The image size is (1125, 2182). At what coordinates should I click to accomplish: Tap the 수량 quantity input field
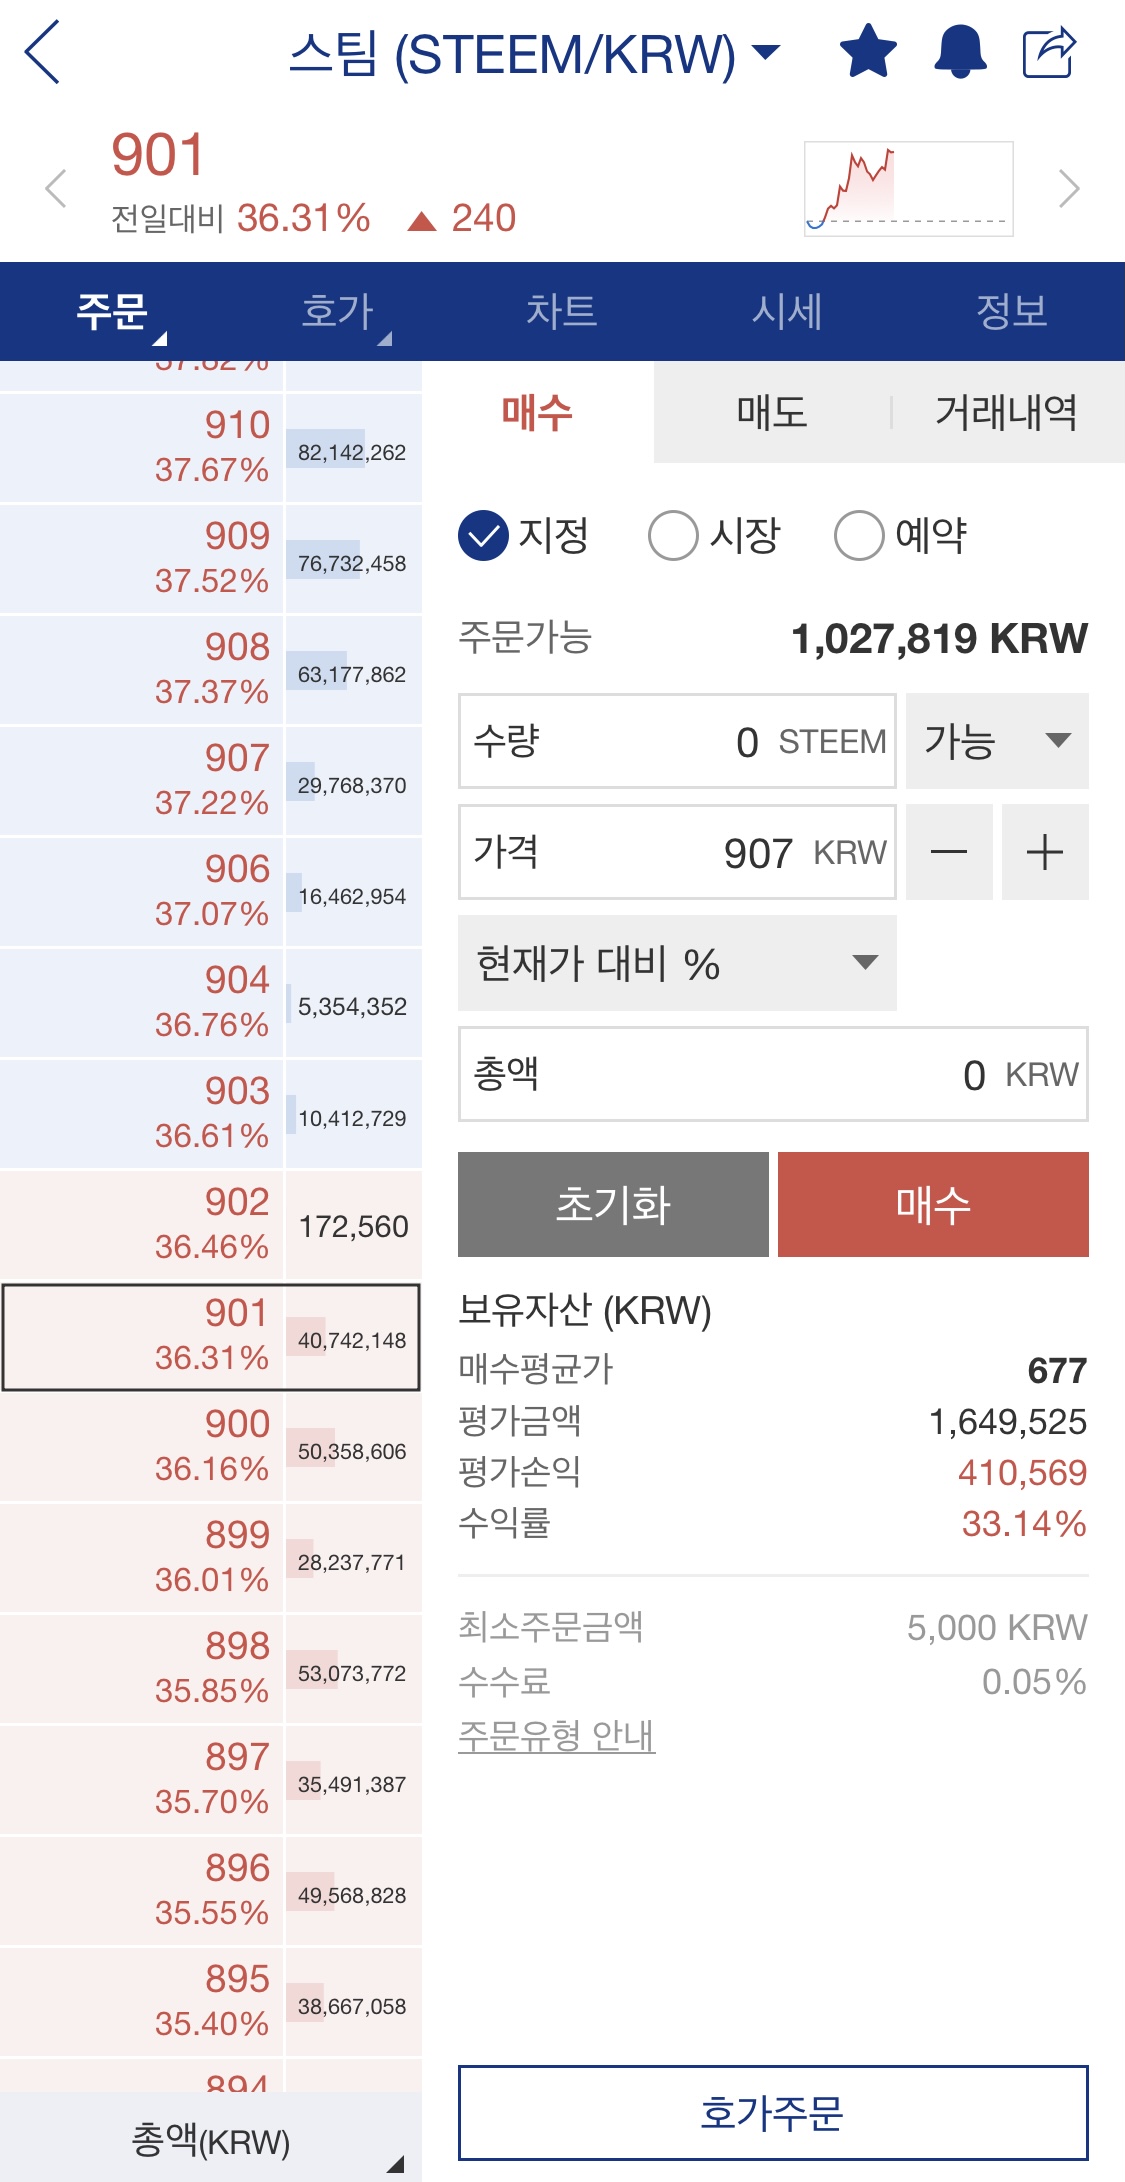pos(677,741)
